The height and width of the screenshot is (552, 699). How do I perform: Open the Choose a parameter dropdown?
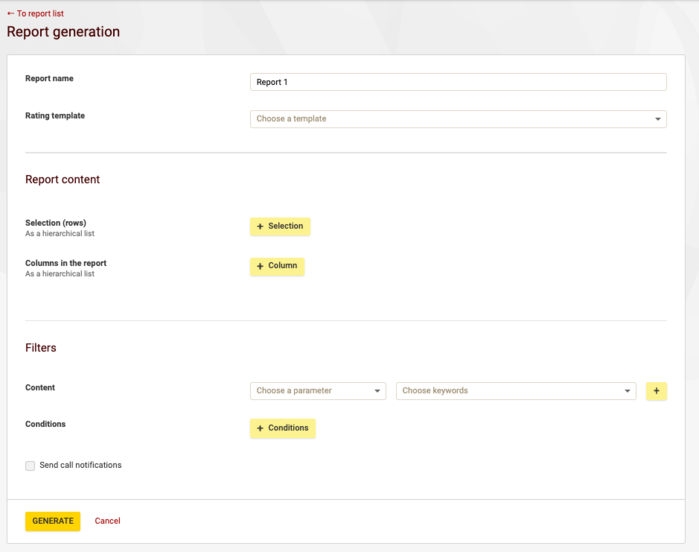point(318,391)
